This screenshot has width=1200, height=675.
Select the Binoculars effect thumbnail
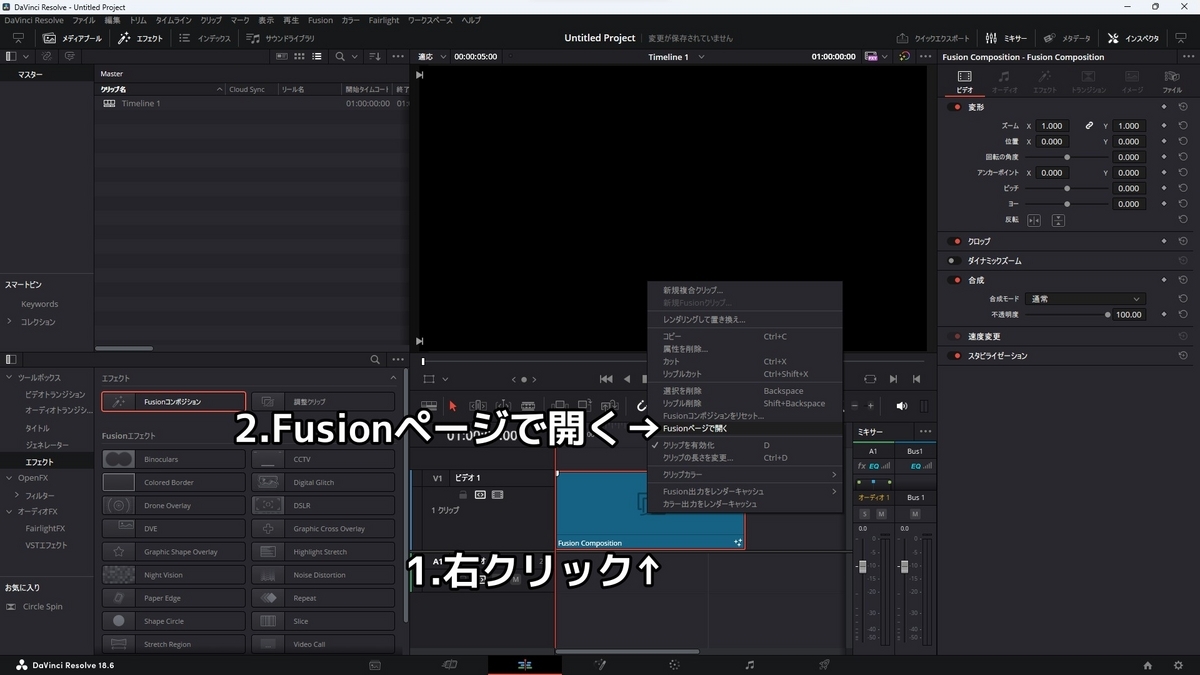pos(118,458)
